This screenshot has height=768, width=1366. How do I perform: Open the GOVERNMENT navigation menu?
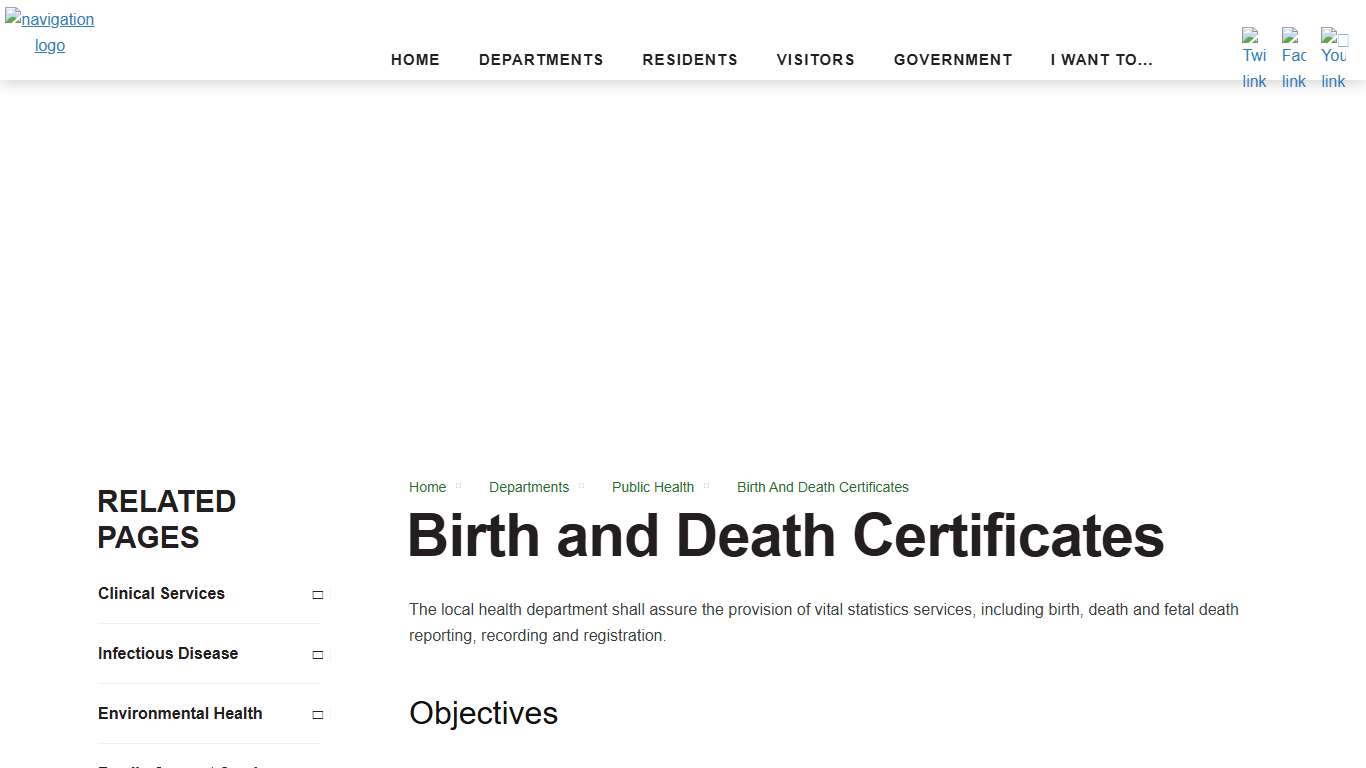pos(953,60)
